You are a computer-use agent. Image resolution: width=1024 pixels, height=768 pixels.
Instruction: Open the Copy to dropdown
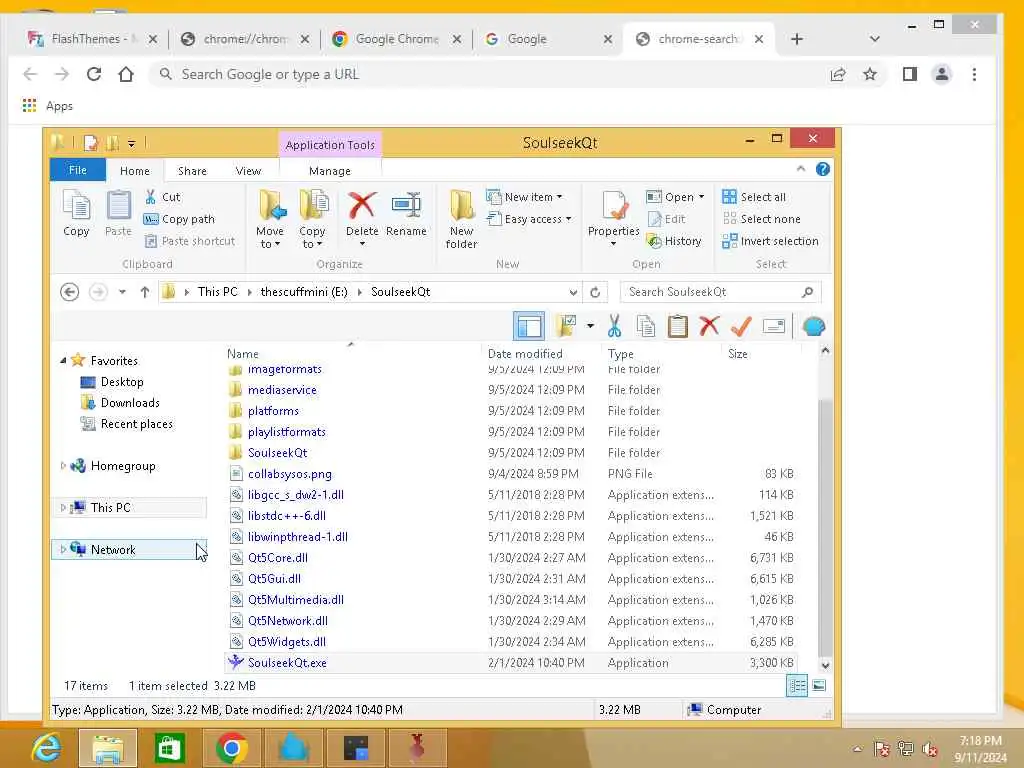point(313,220)
